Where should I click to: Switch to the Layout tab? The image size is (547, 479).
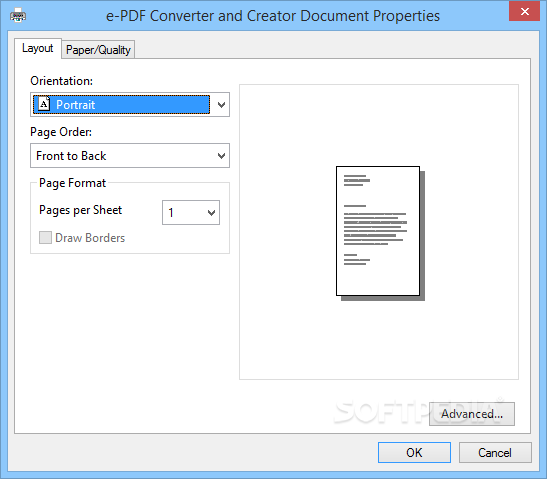click(38, 48)
